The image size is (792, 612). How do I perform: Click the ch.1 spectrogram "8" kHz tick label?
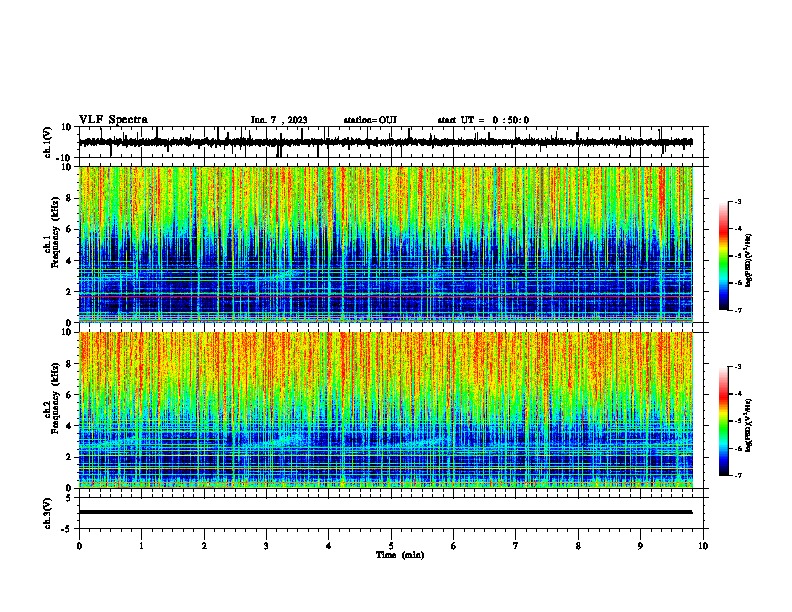pyautogui.click(x=70, y=198)
